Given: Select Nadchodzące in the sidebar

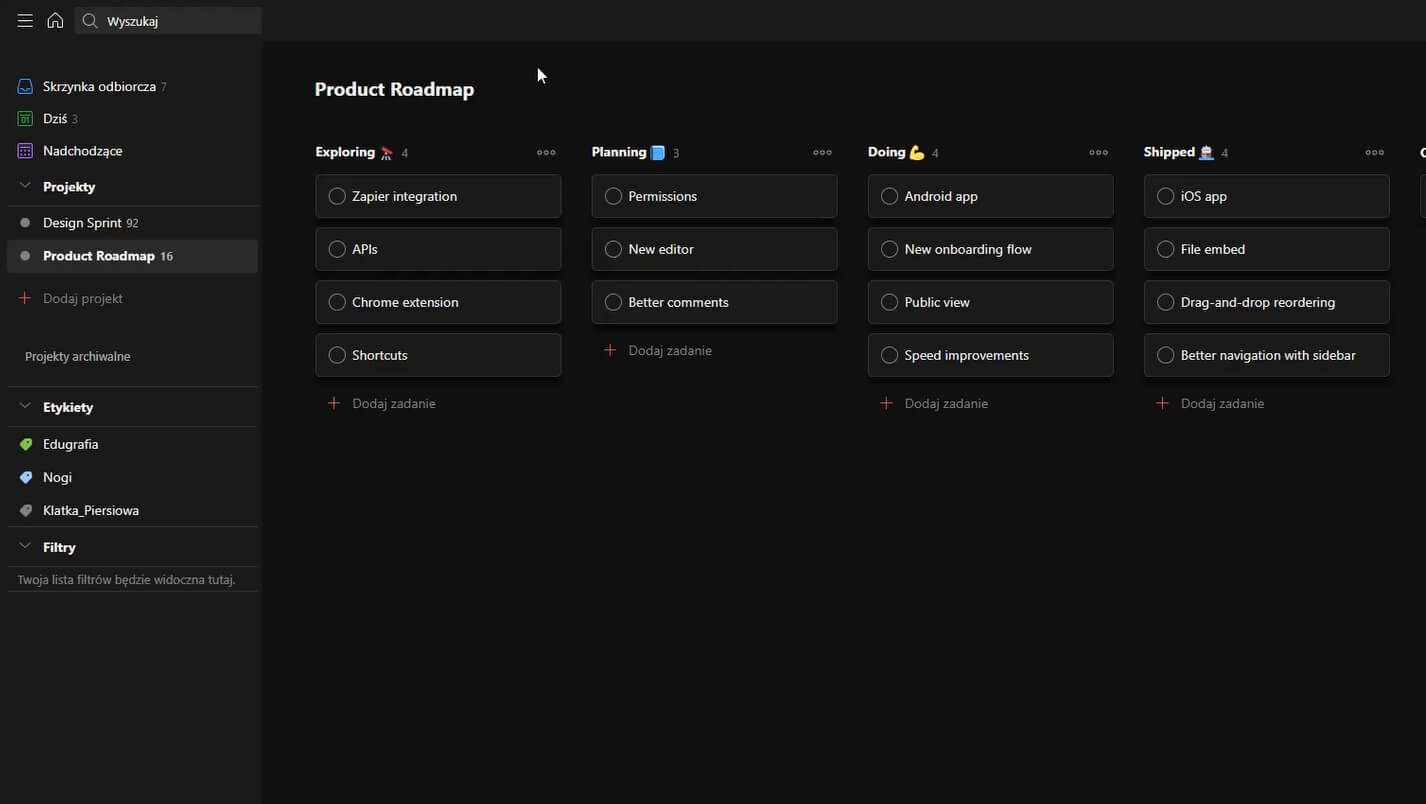Looking at the screenshot, I should tap(82, 151).
